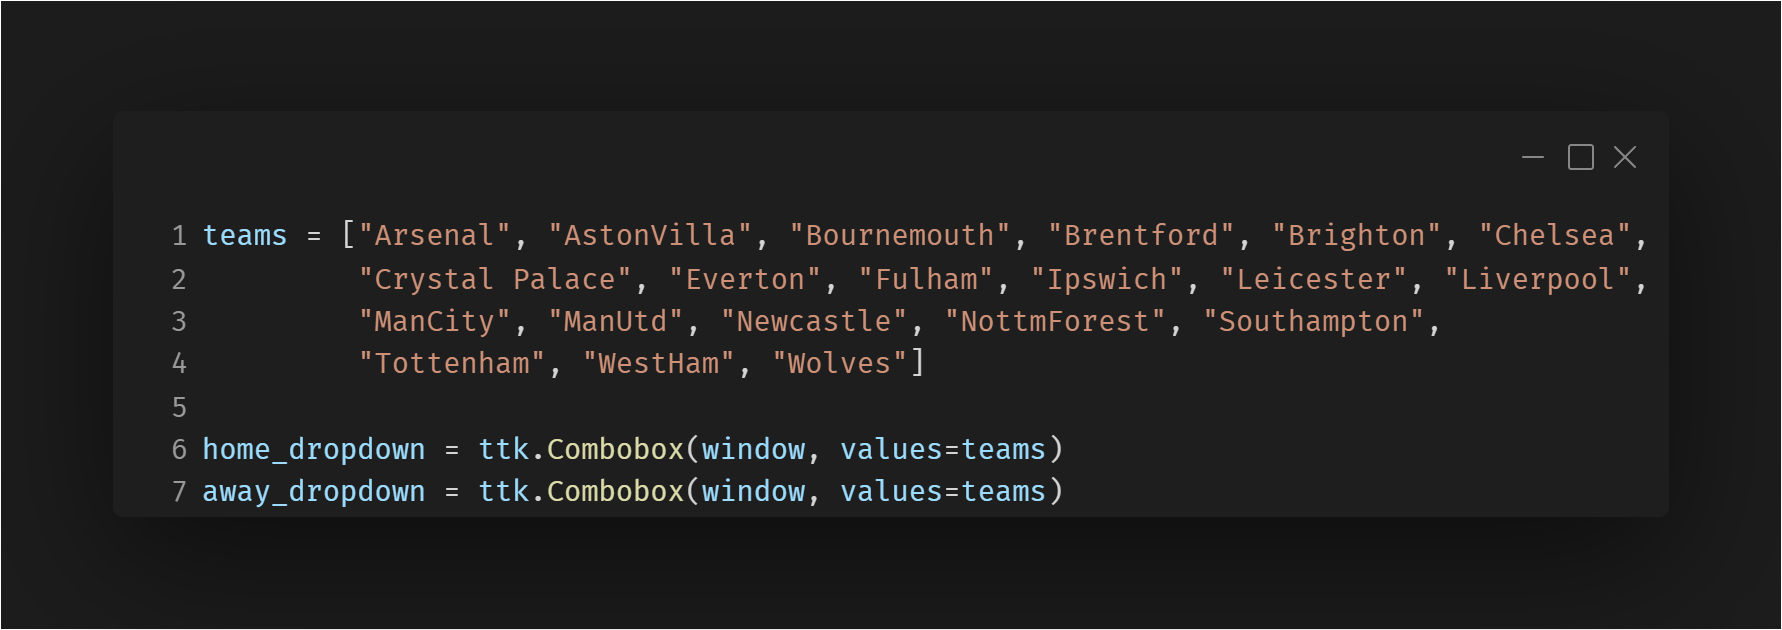The height and width of the screenshot is (630, 1782).
Task: Click line number 3 in the gutter
Action: click(179, 322)
